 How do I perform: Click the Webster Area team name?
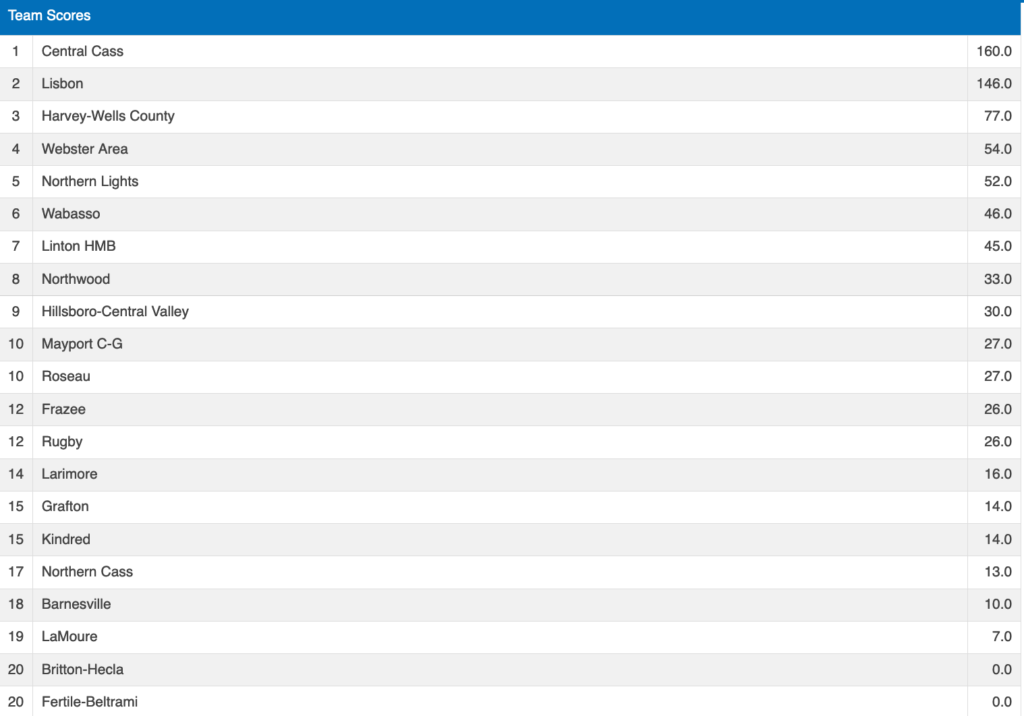(x=85, y=149)
